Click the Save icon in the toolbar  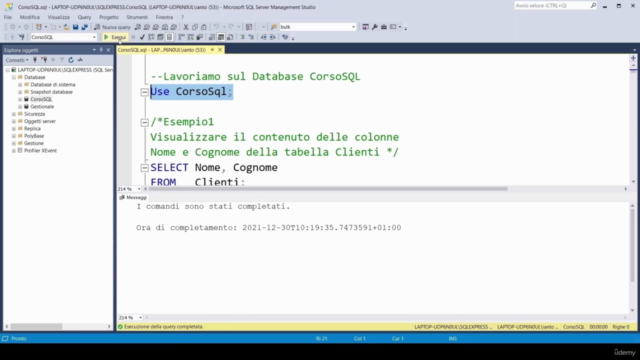76,27
